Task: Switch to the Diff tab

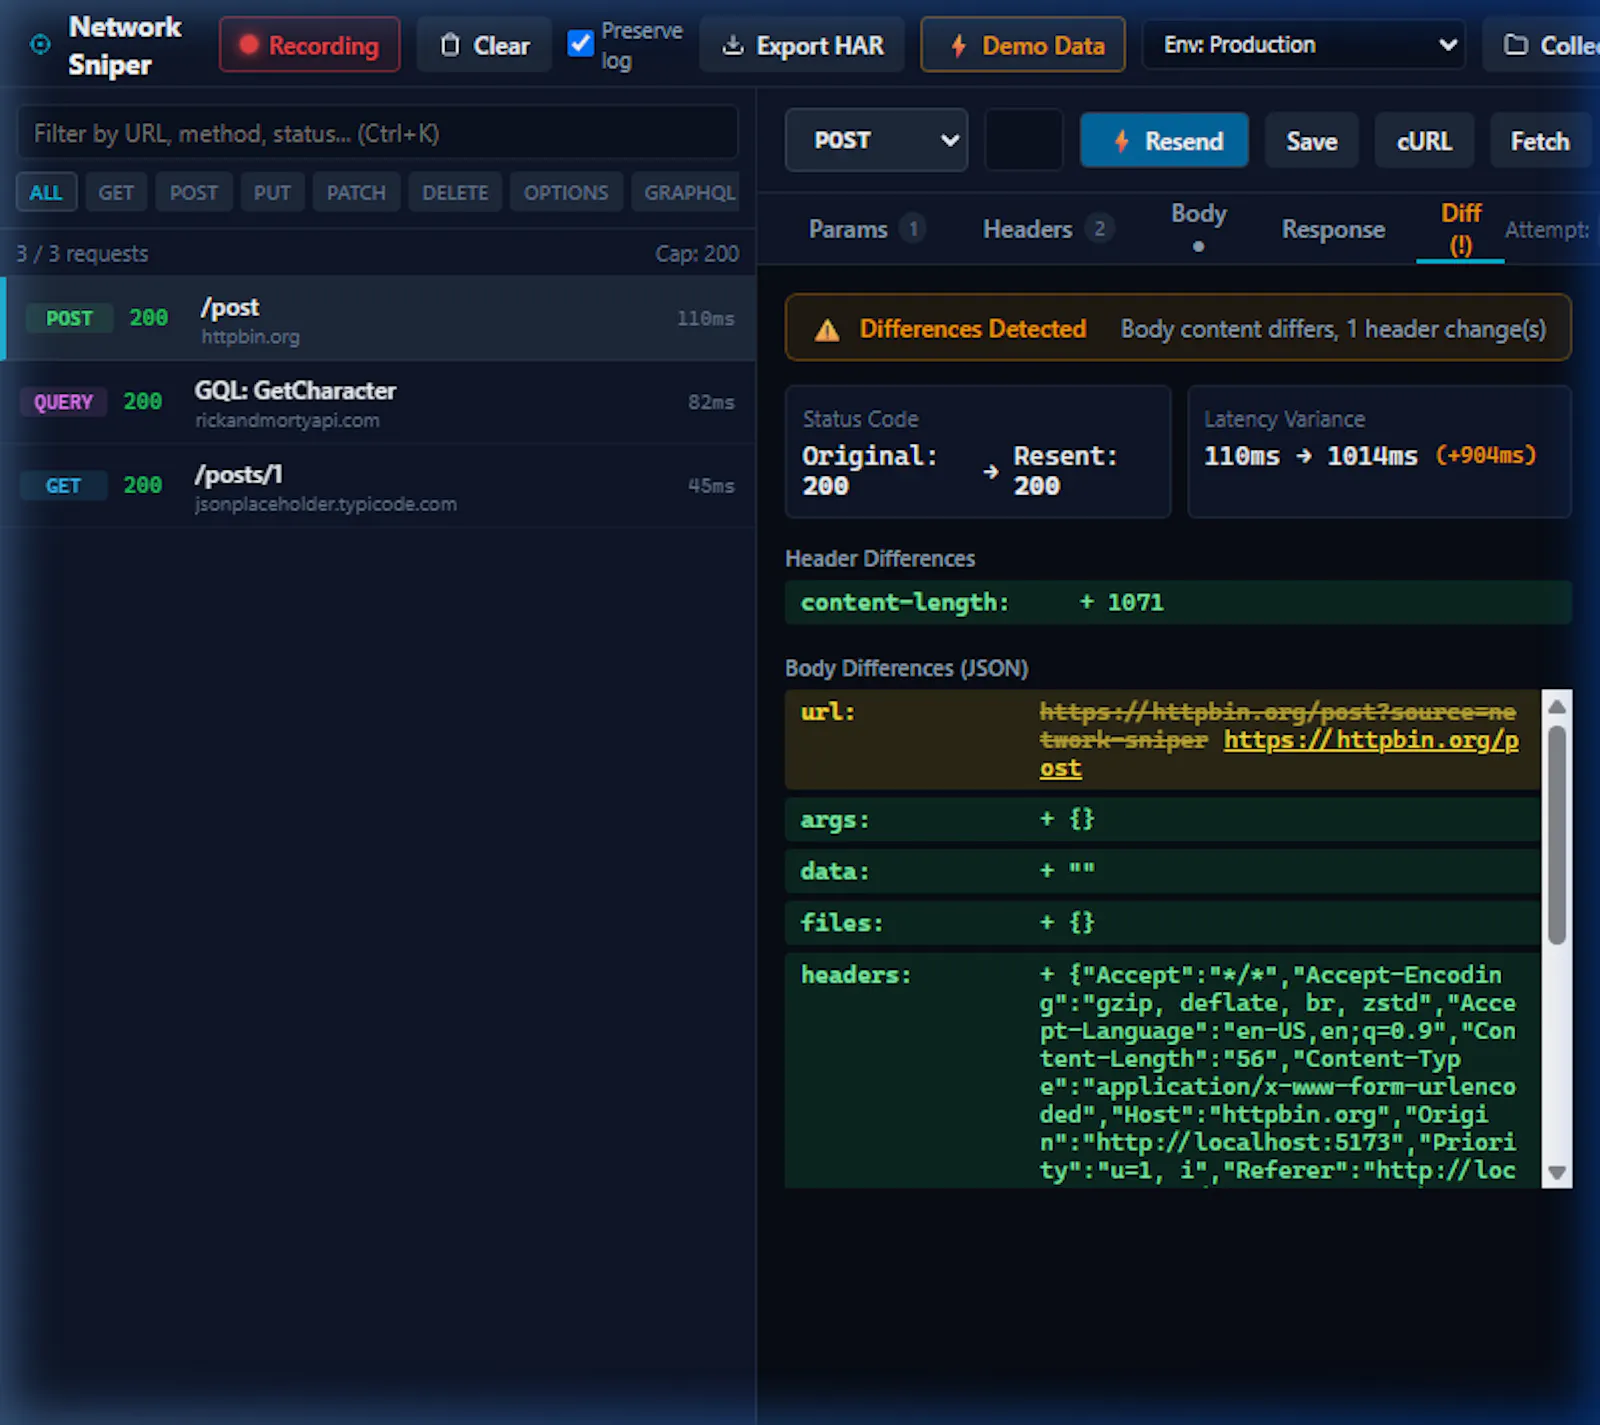Action: [x=1460, y=229]
